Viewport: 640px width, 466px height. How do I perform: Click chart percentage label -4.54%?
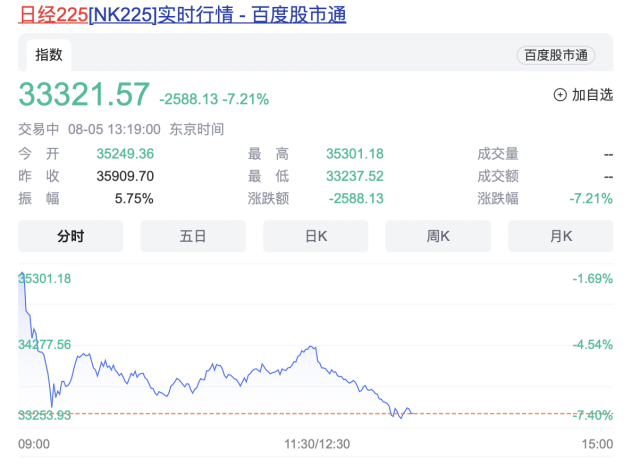click(593, 345)
